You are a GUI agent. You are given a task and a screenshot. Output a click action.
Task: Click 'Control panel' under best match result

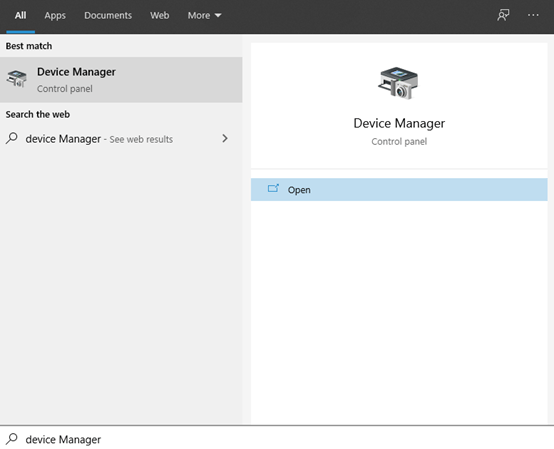tap(65, 89)
